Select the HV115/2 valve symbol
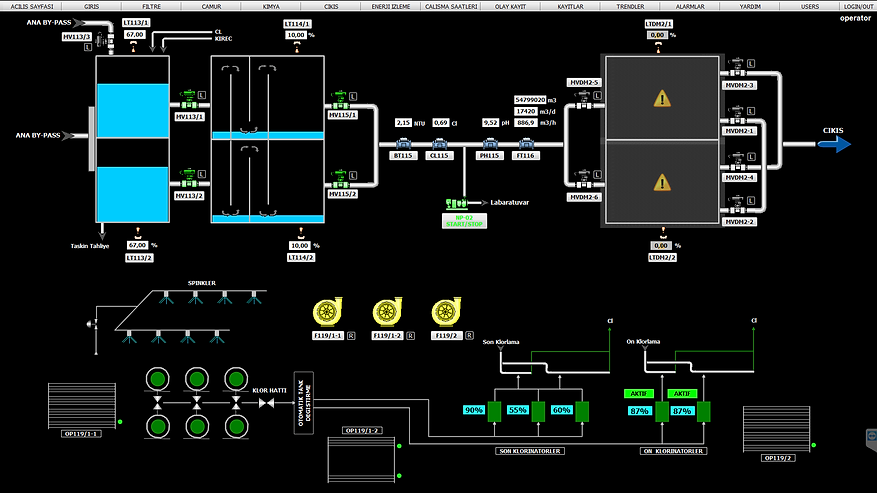This screenshot has height=493, width=877. tap(340, 184)
